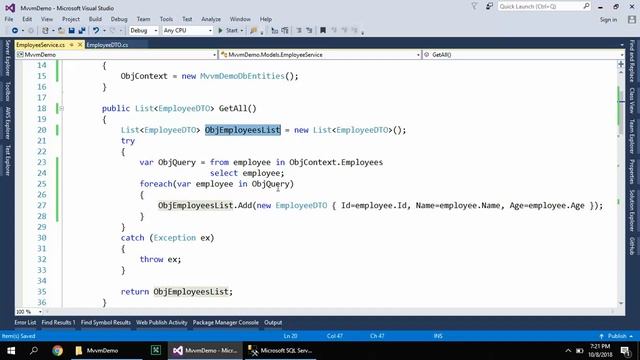
Task: Collapse the GetAll method outline
Action: 61,109
